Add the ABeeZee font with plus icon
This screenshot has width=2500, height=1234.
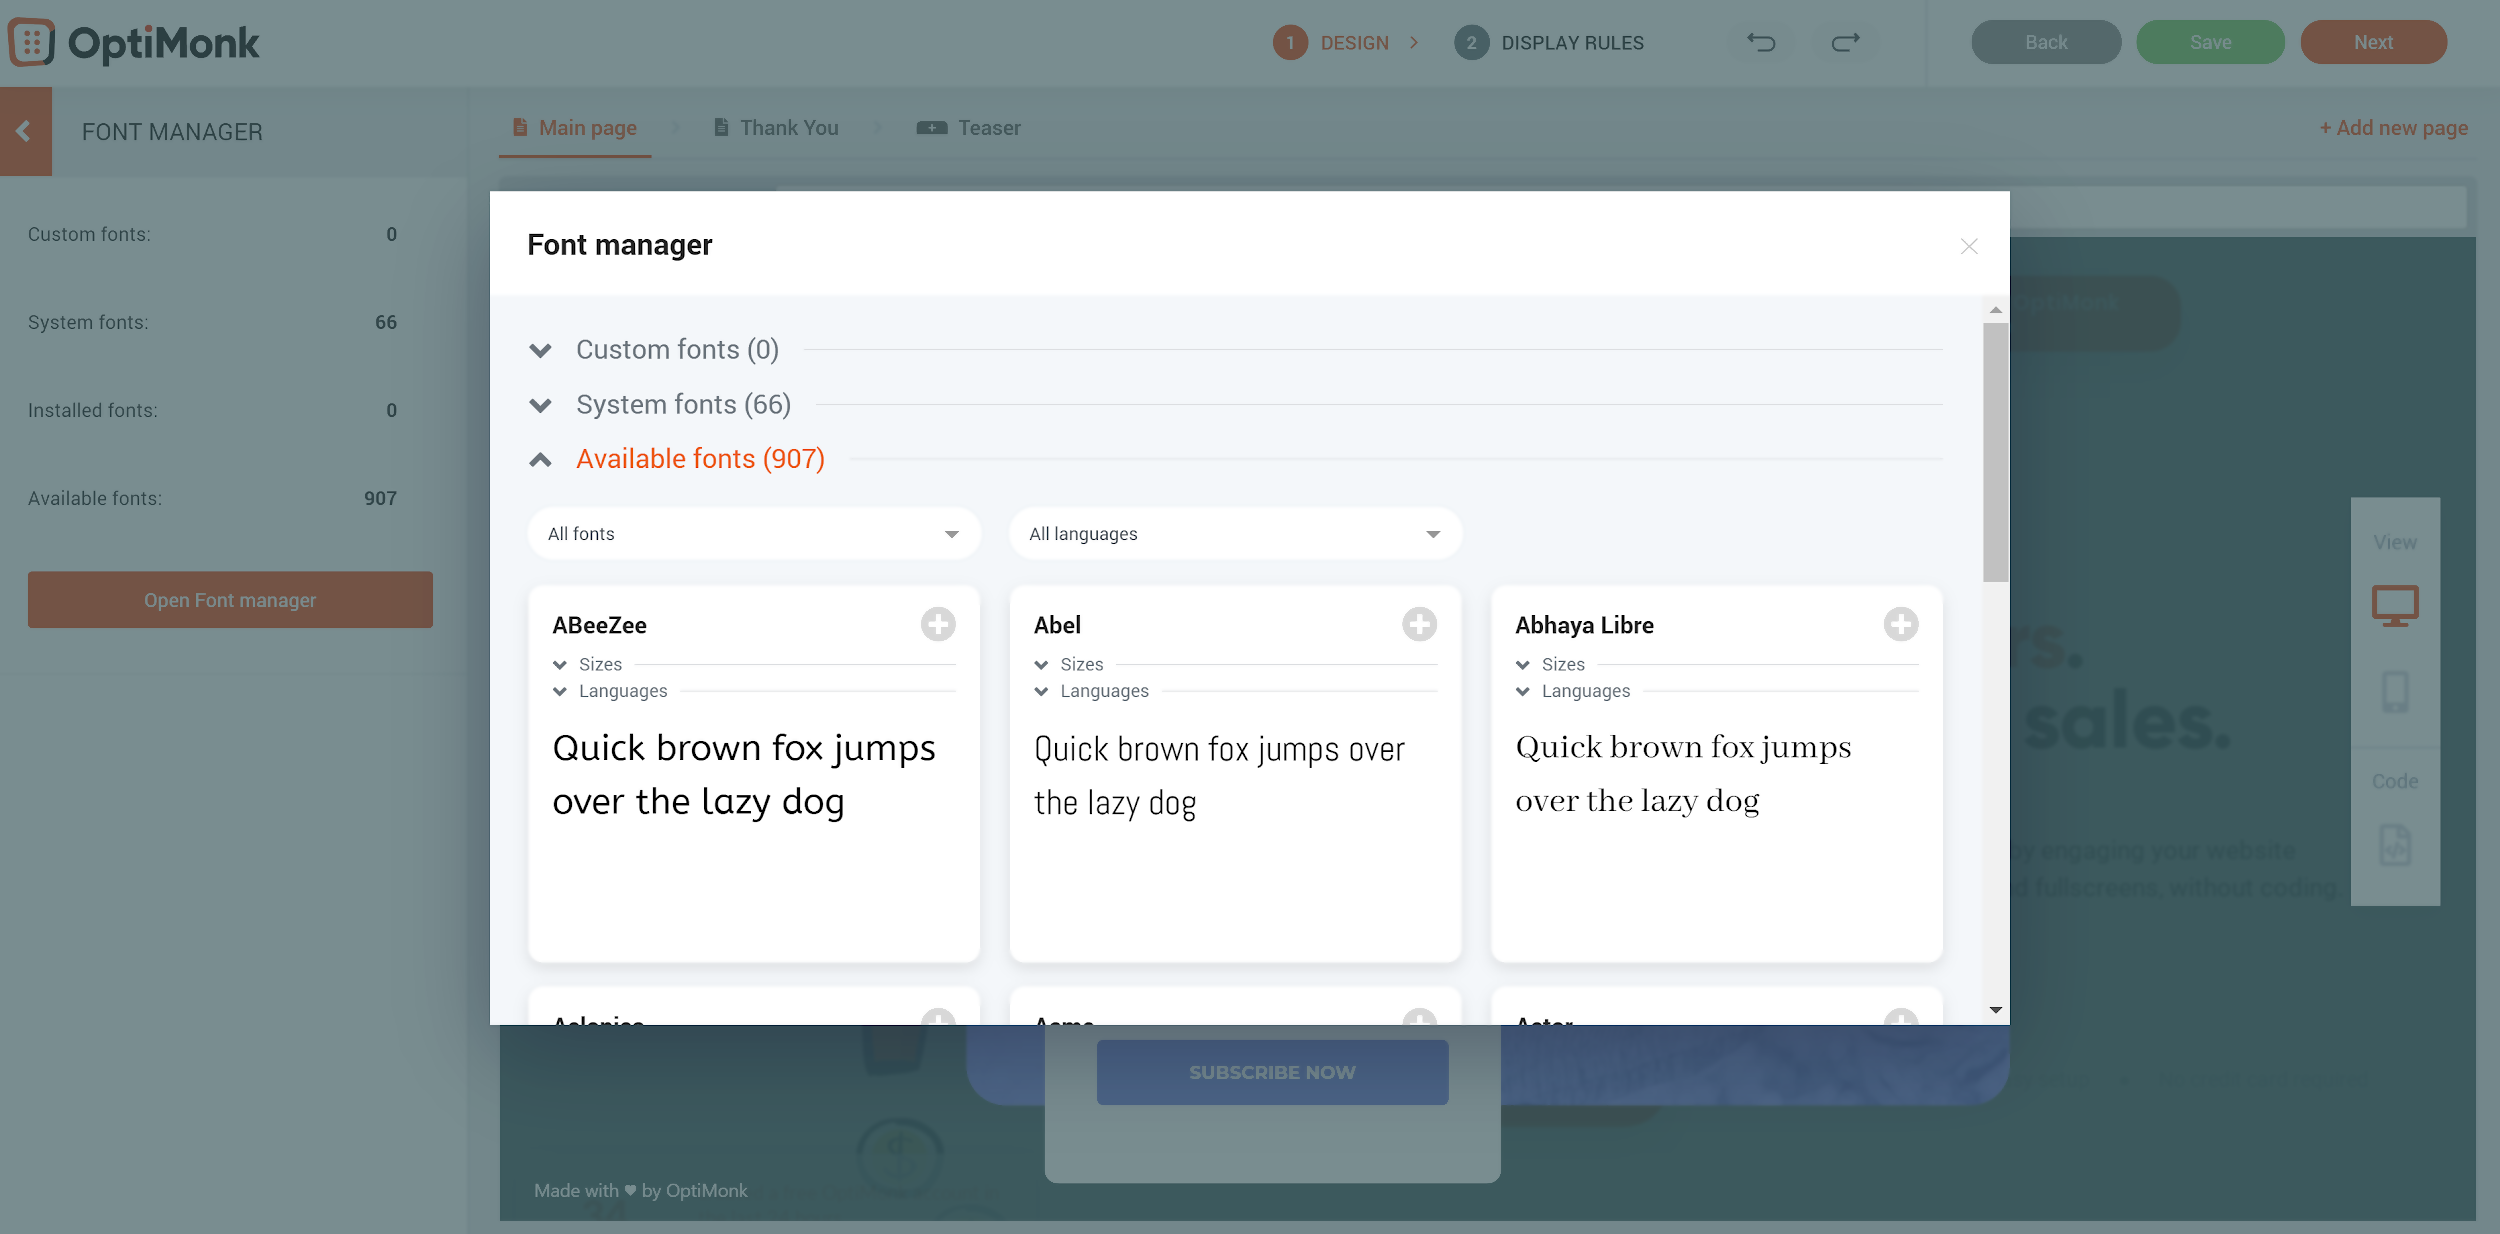point(938,624)
